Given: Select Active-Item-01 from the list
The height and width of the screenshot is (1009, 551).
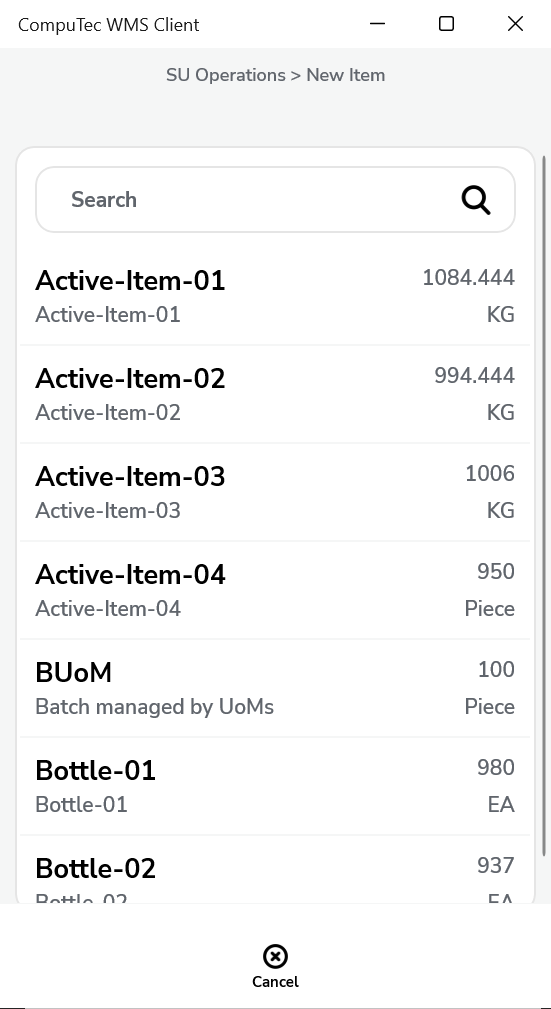Looking at the screenshot, I should point(276,296).
